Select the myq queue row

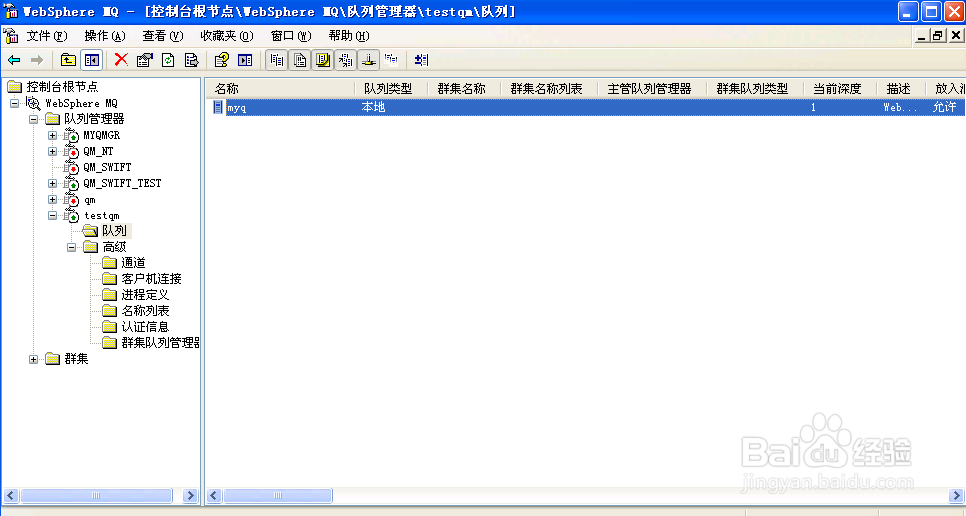pos(588,107)
